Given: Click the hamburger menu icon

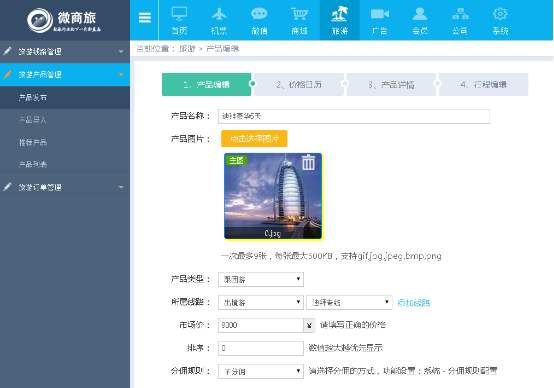Looking at the screenshot, I should point(145,18).
